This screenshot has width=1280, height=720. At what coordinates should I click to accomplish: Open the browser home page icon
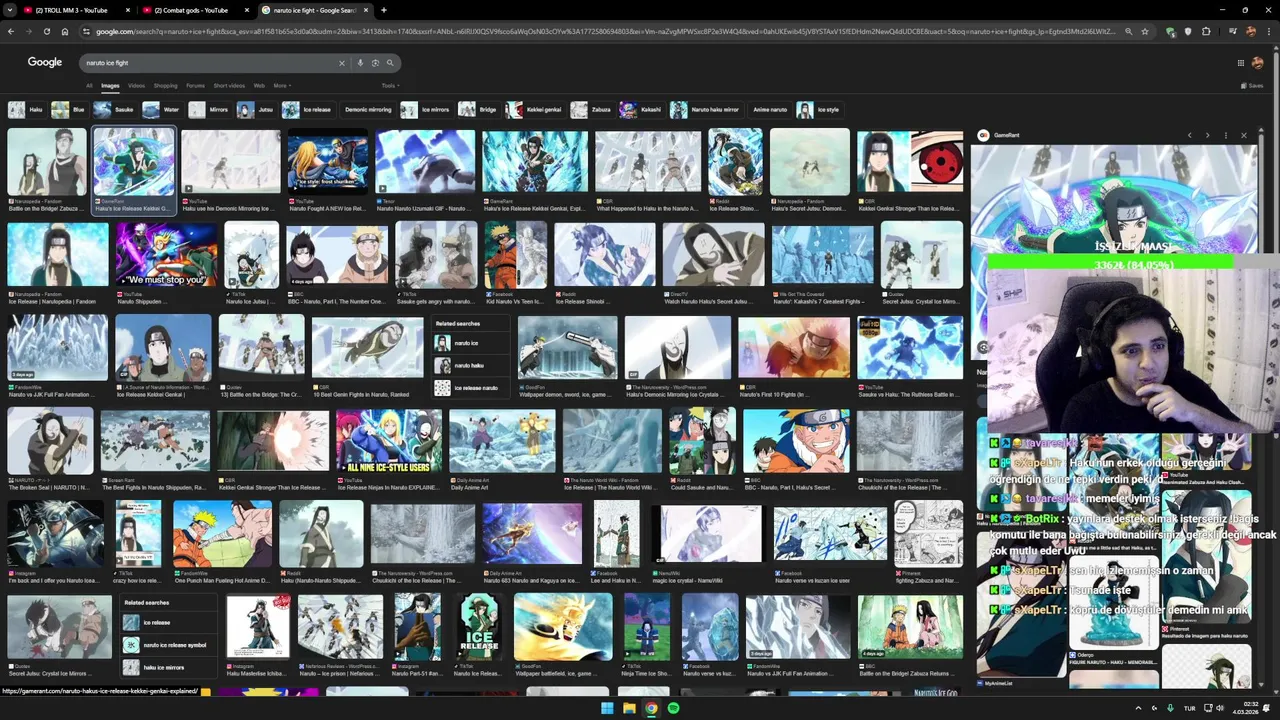[x=64, y=31]
